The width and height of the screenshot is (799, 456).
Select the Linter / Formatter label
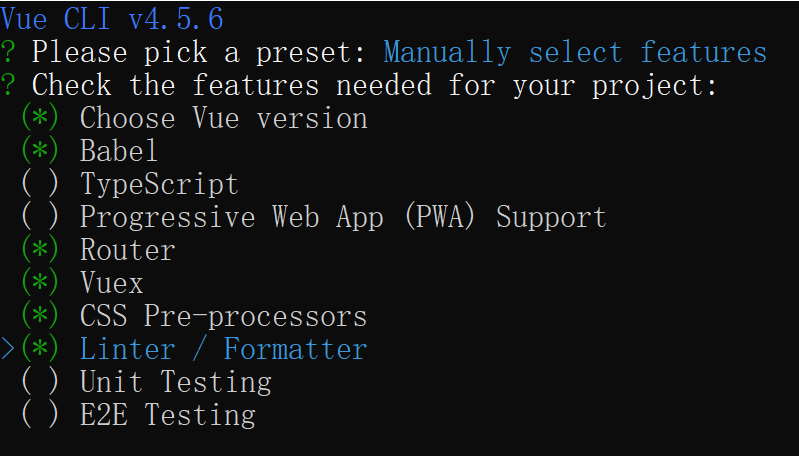click(x=223, y=349)
